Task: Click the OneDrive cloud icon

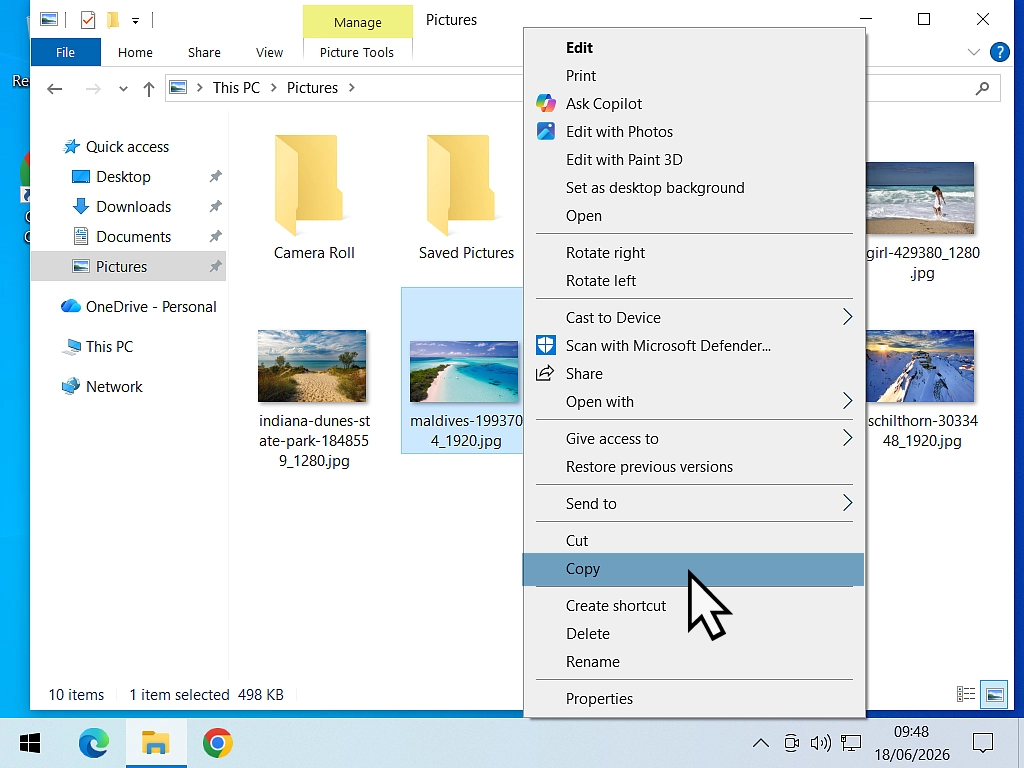Action: (71, 306)
